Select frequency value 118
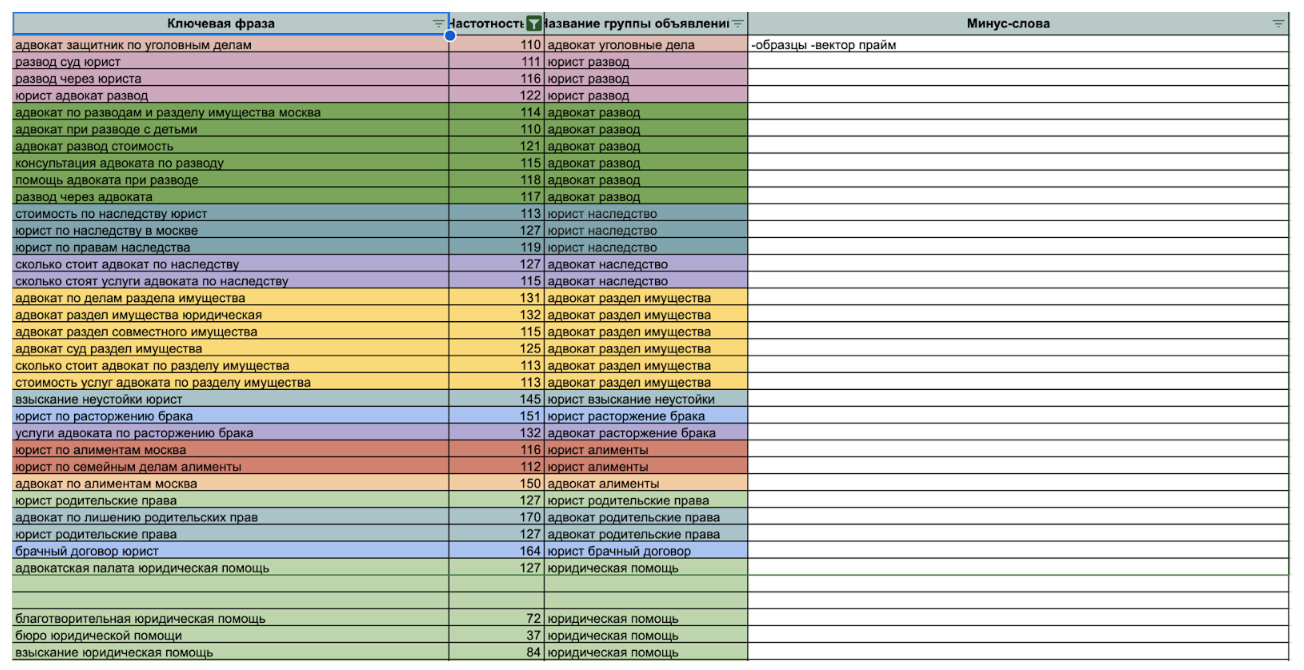 [497, 180]
